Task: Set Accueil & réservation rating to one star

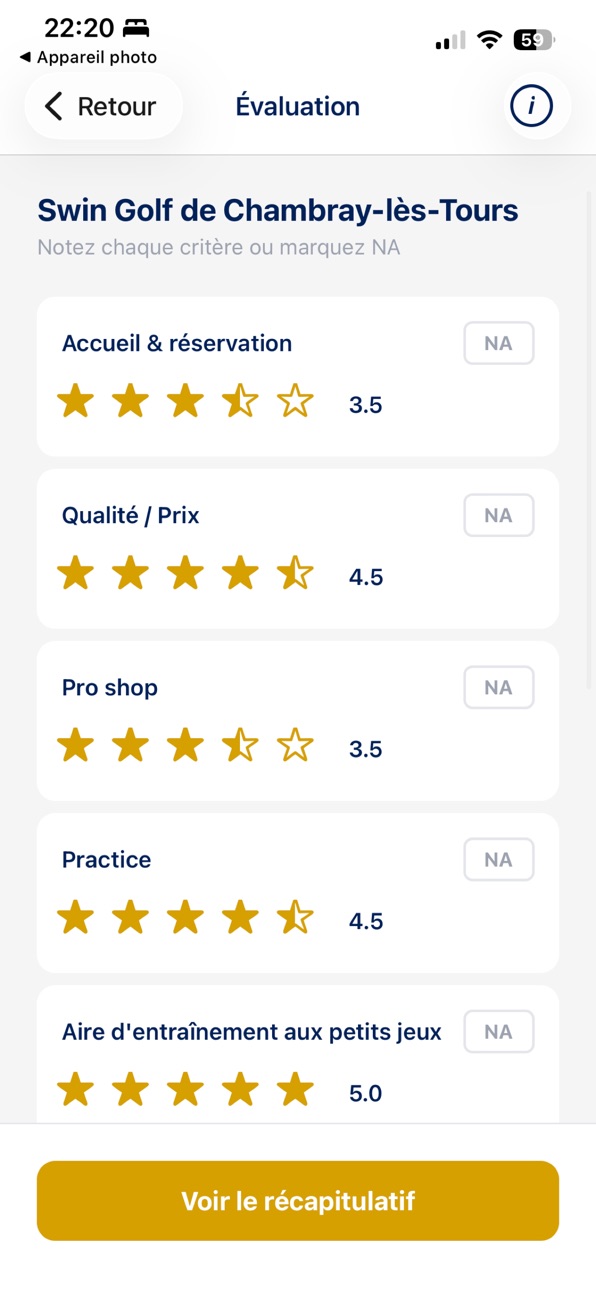Action: [75, 403]
